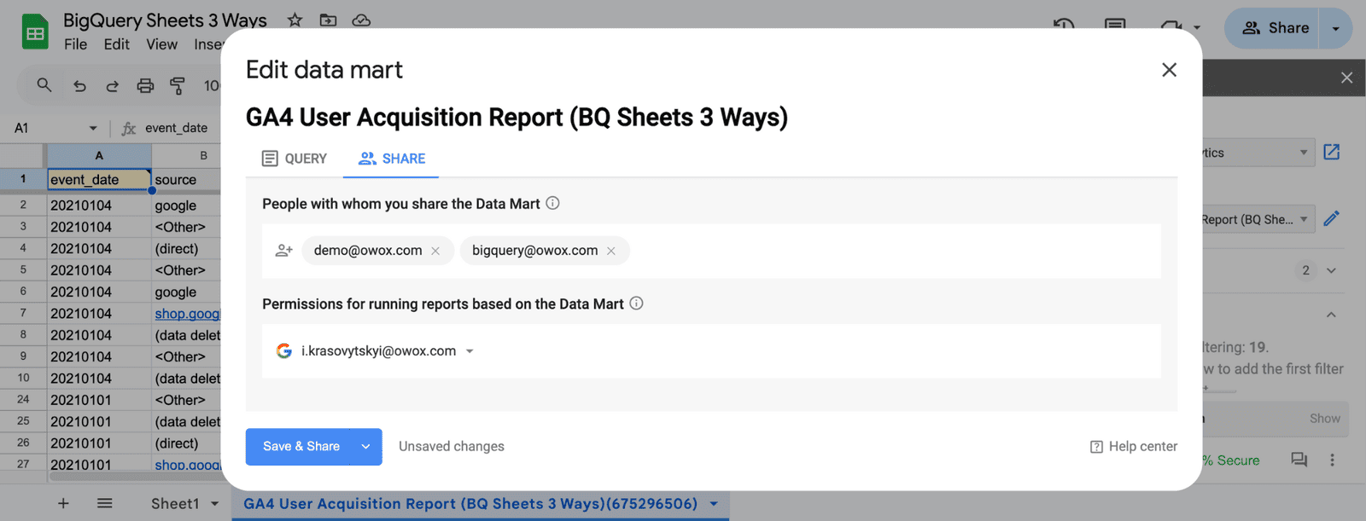Click info icon beside People with whom you share
Viewport: 1366px width, 521px height.
pos(553,203)
